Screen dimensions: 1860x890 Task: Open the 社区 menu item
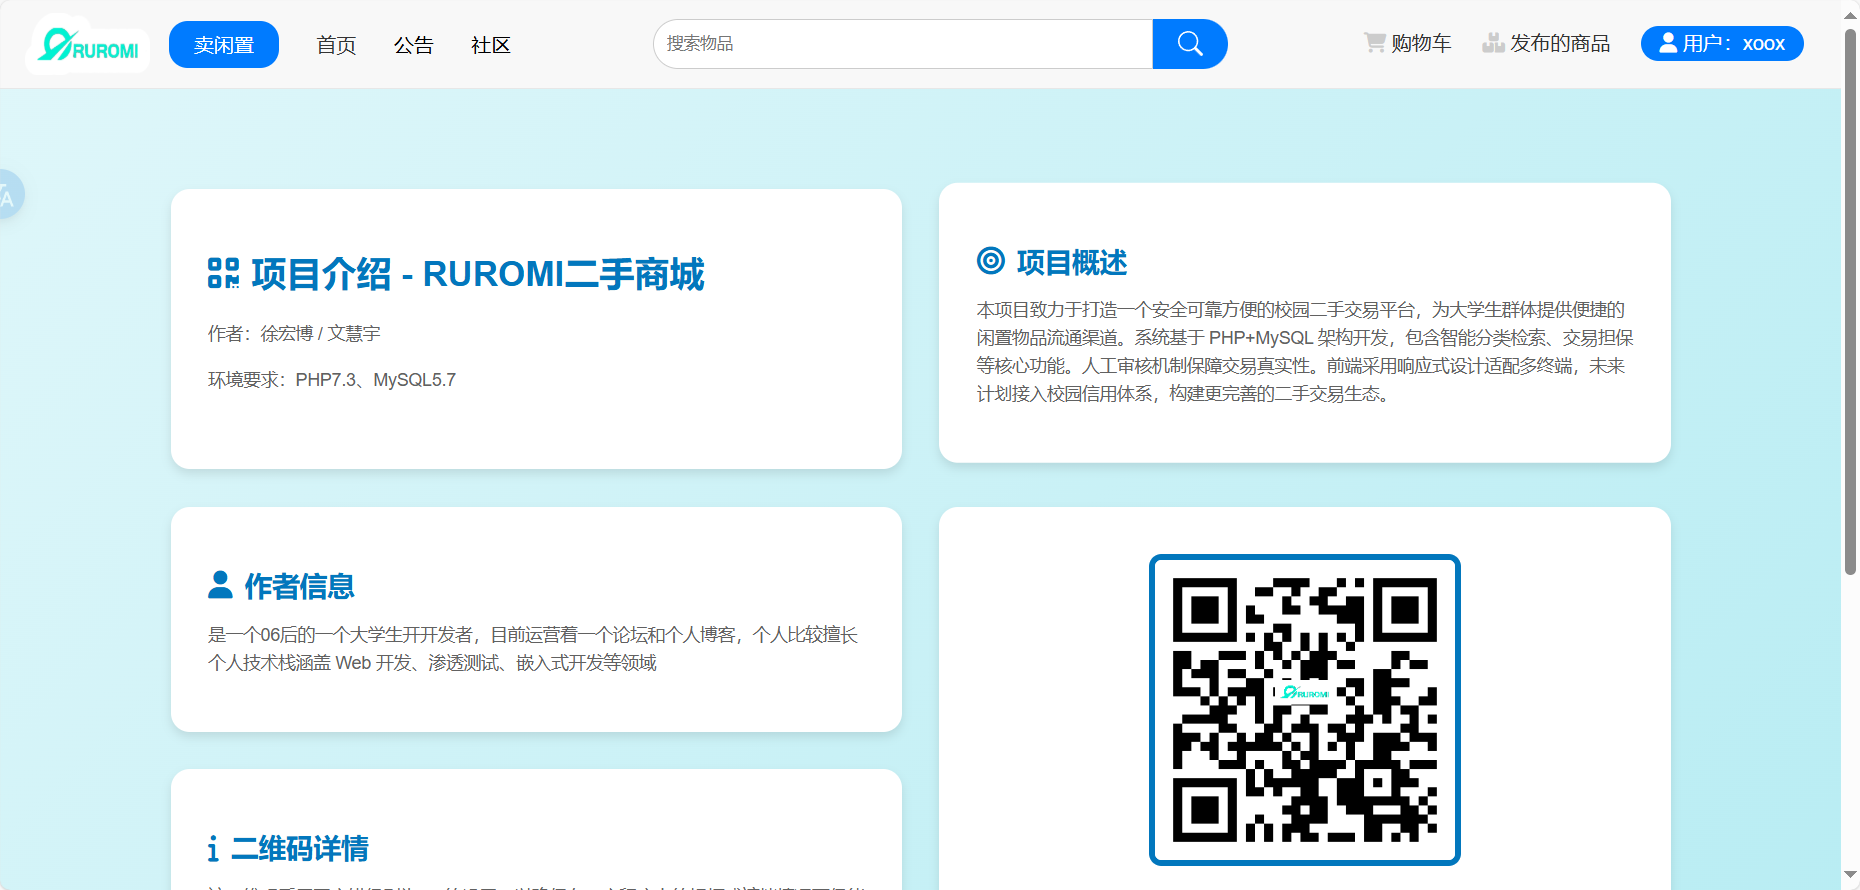click(491, 45)
